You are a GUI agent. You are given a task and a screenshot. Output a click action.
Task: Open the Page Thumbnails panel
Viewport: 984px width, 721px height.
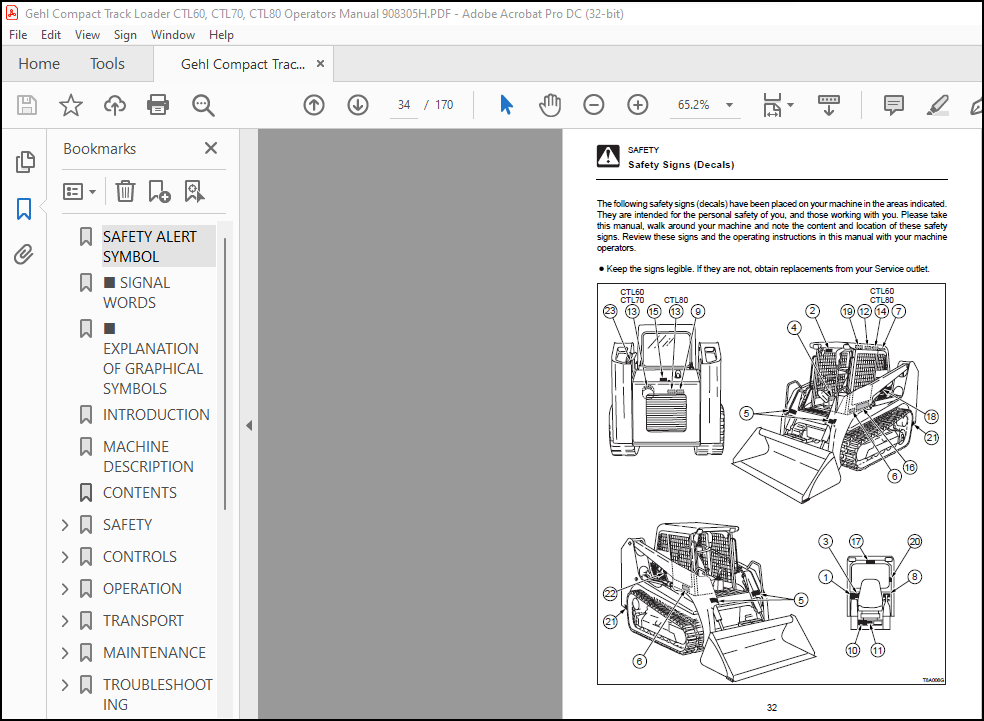(24, 162)
